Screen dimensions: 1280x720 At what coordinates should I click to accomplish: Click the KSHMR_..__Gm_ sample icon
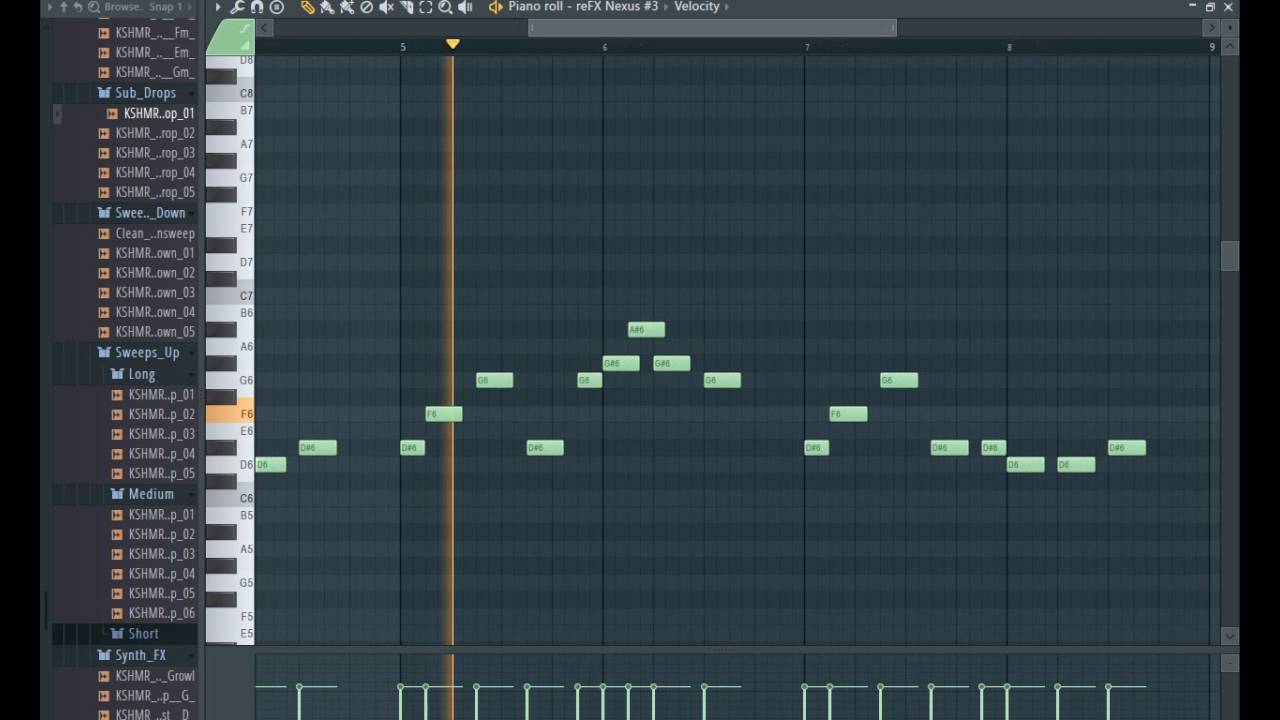(x=104, y=72)
